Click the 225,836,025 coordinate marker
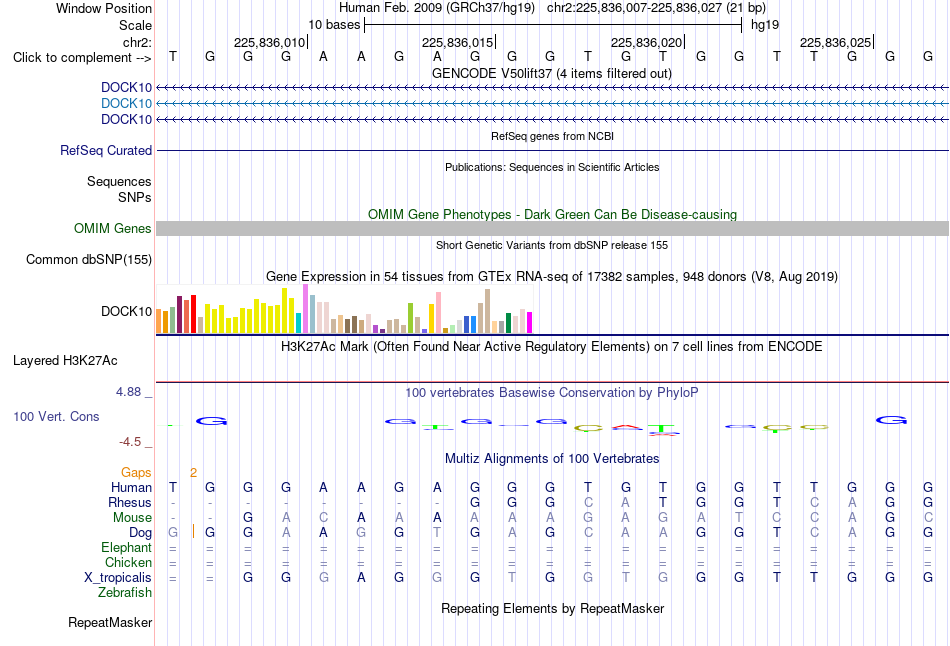 point(835,42)
